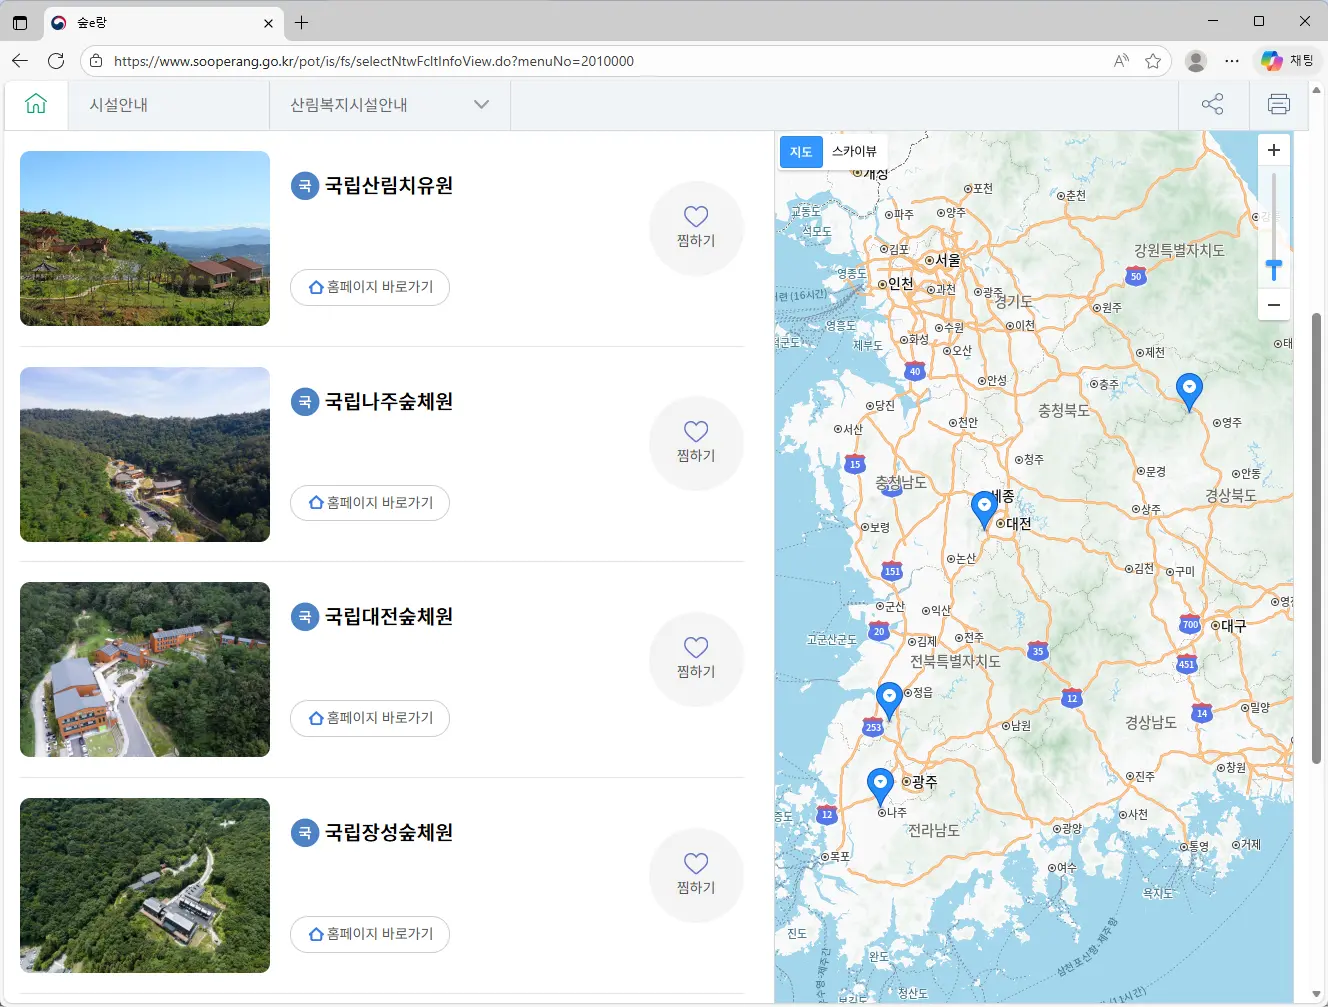The height and width of the screenshot is (1007, 1328).
Task: Click the map marker near 대전
Action: tap(983, 508)
